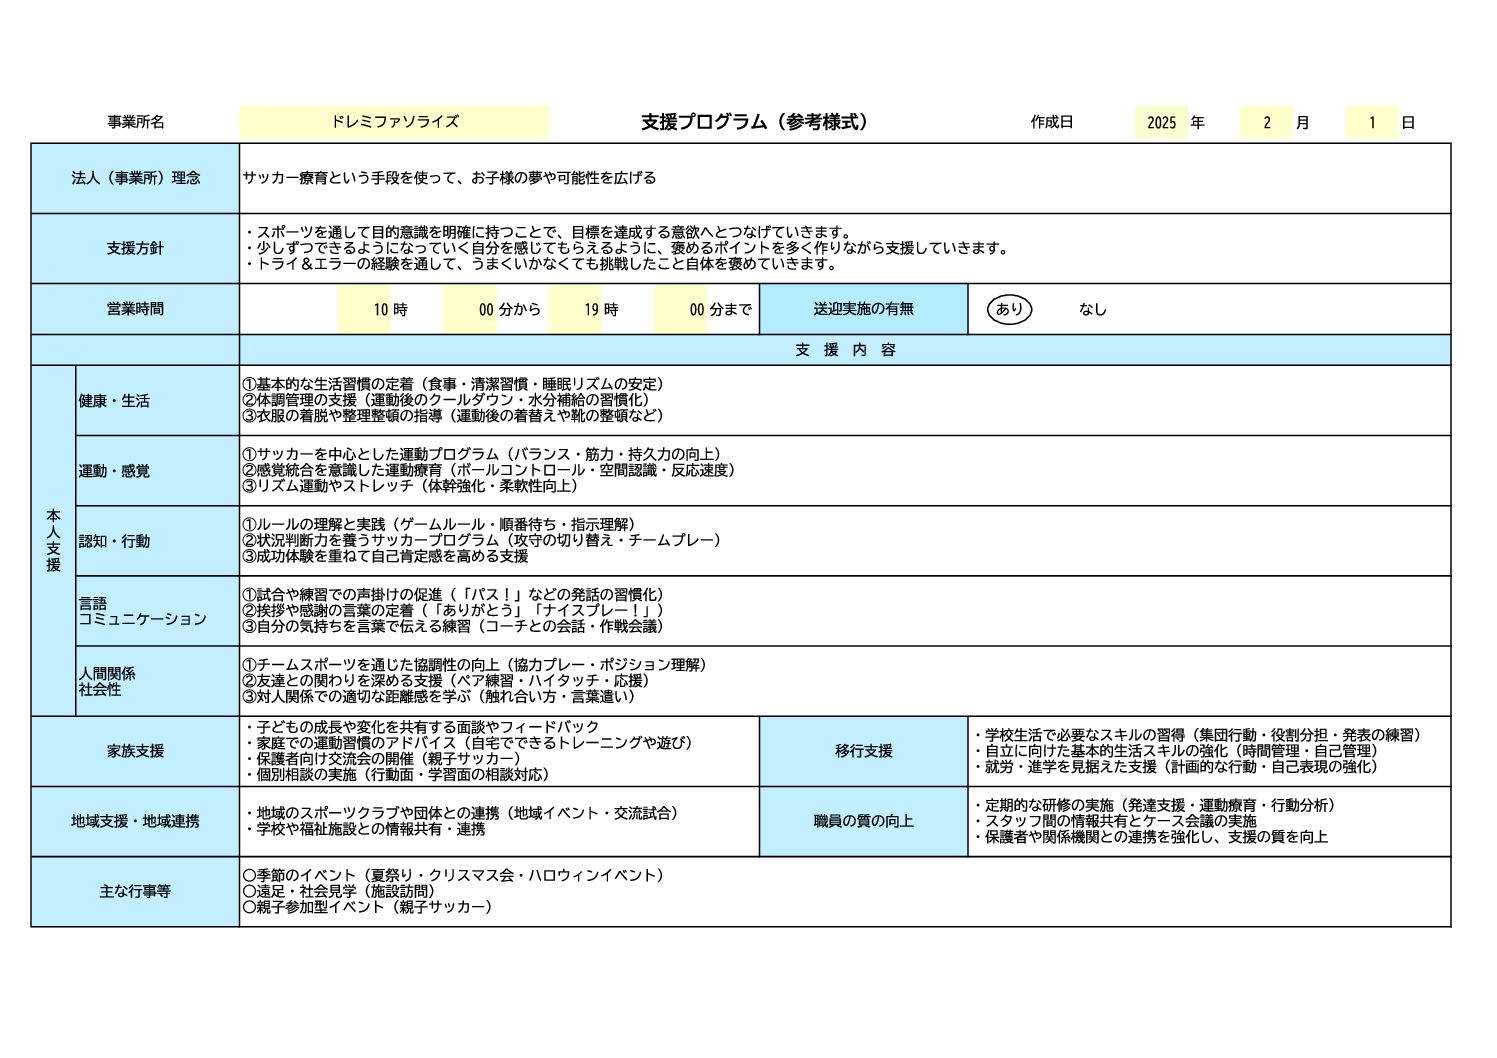Click the policy line starting トライ＆エラー
The height and width of the screenshot is (1058, 1497).
pyautogui.click(x=540, y=264)
